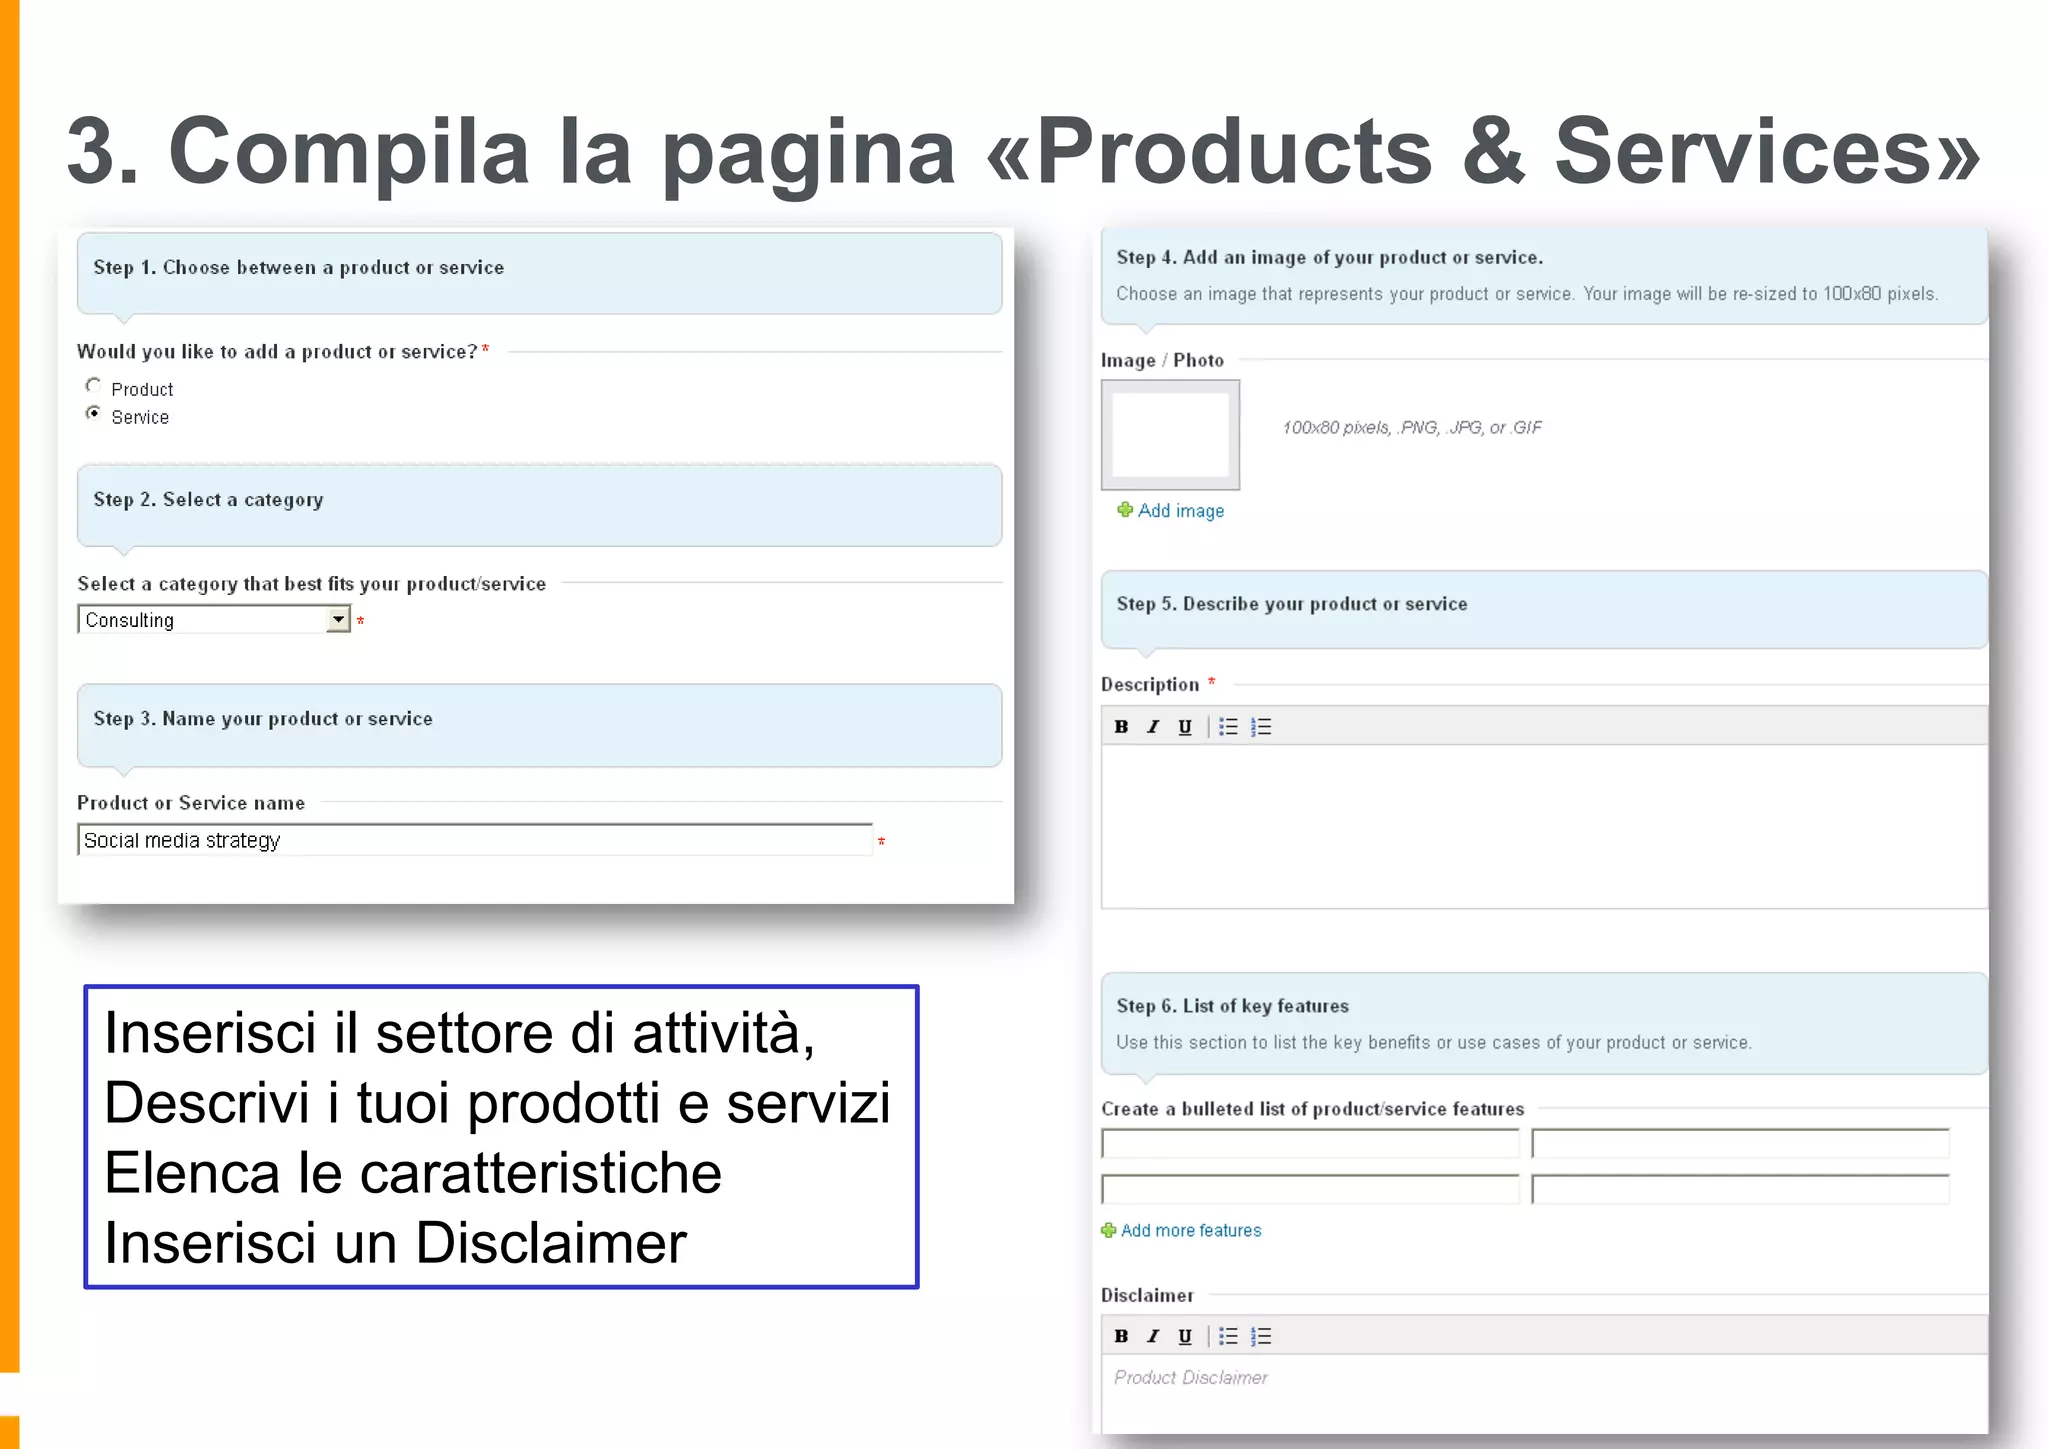The height and width of the screenshot is (1449, 2048).
Task: Click the Product Disclaimer text area
Action: (x=1544, y=1394)
